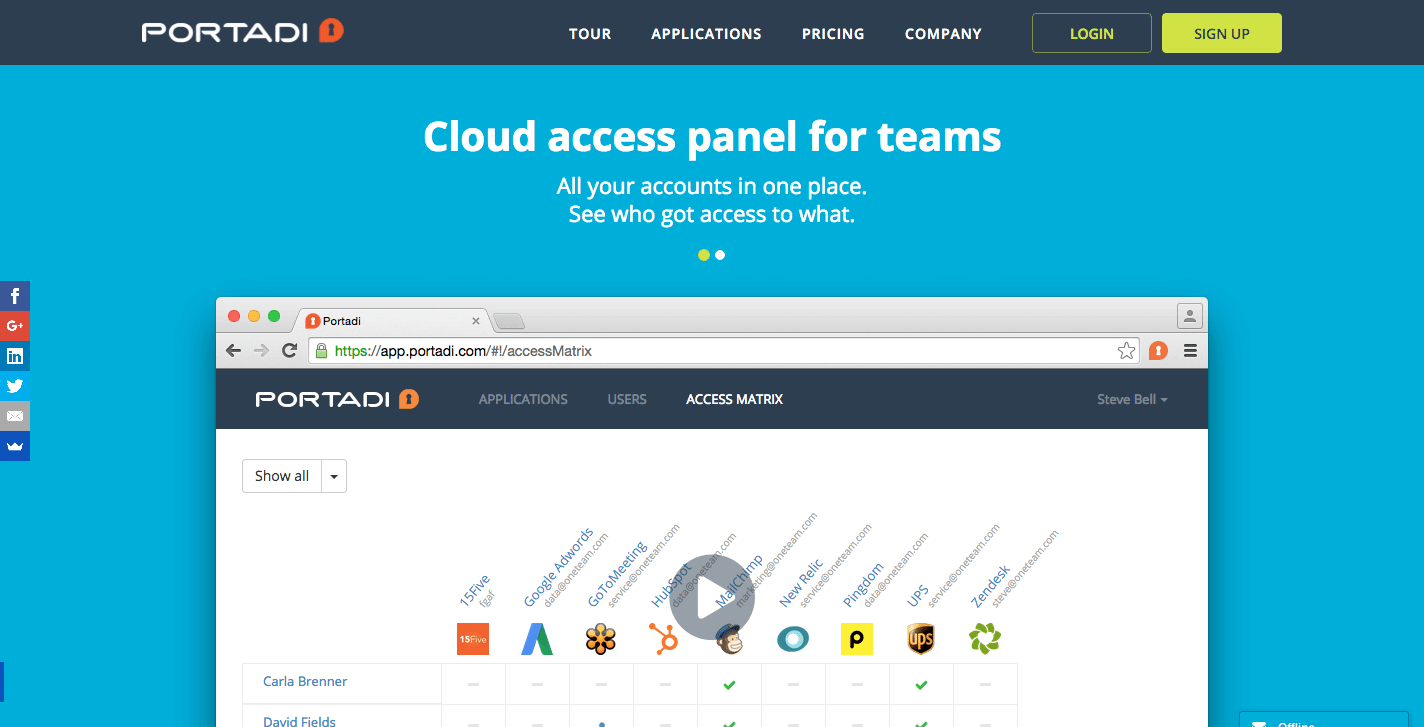Click the Show all button
Viewport: 1424px width, 727px height.
click(x=282, y=476)
